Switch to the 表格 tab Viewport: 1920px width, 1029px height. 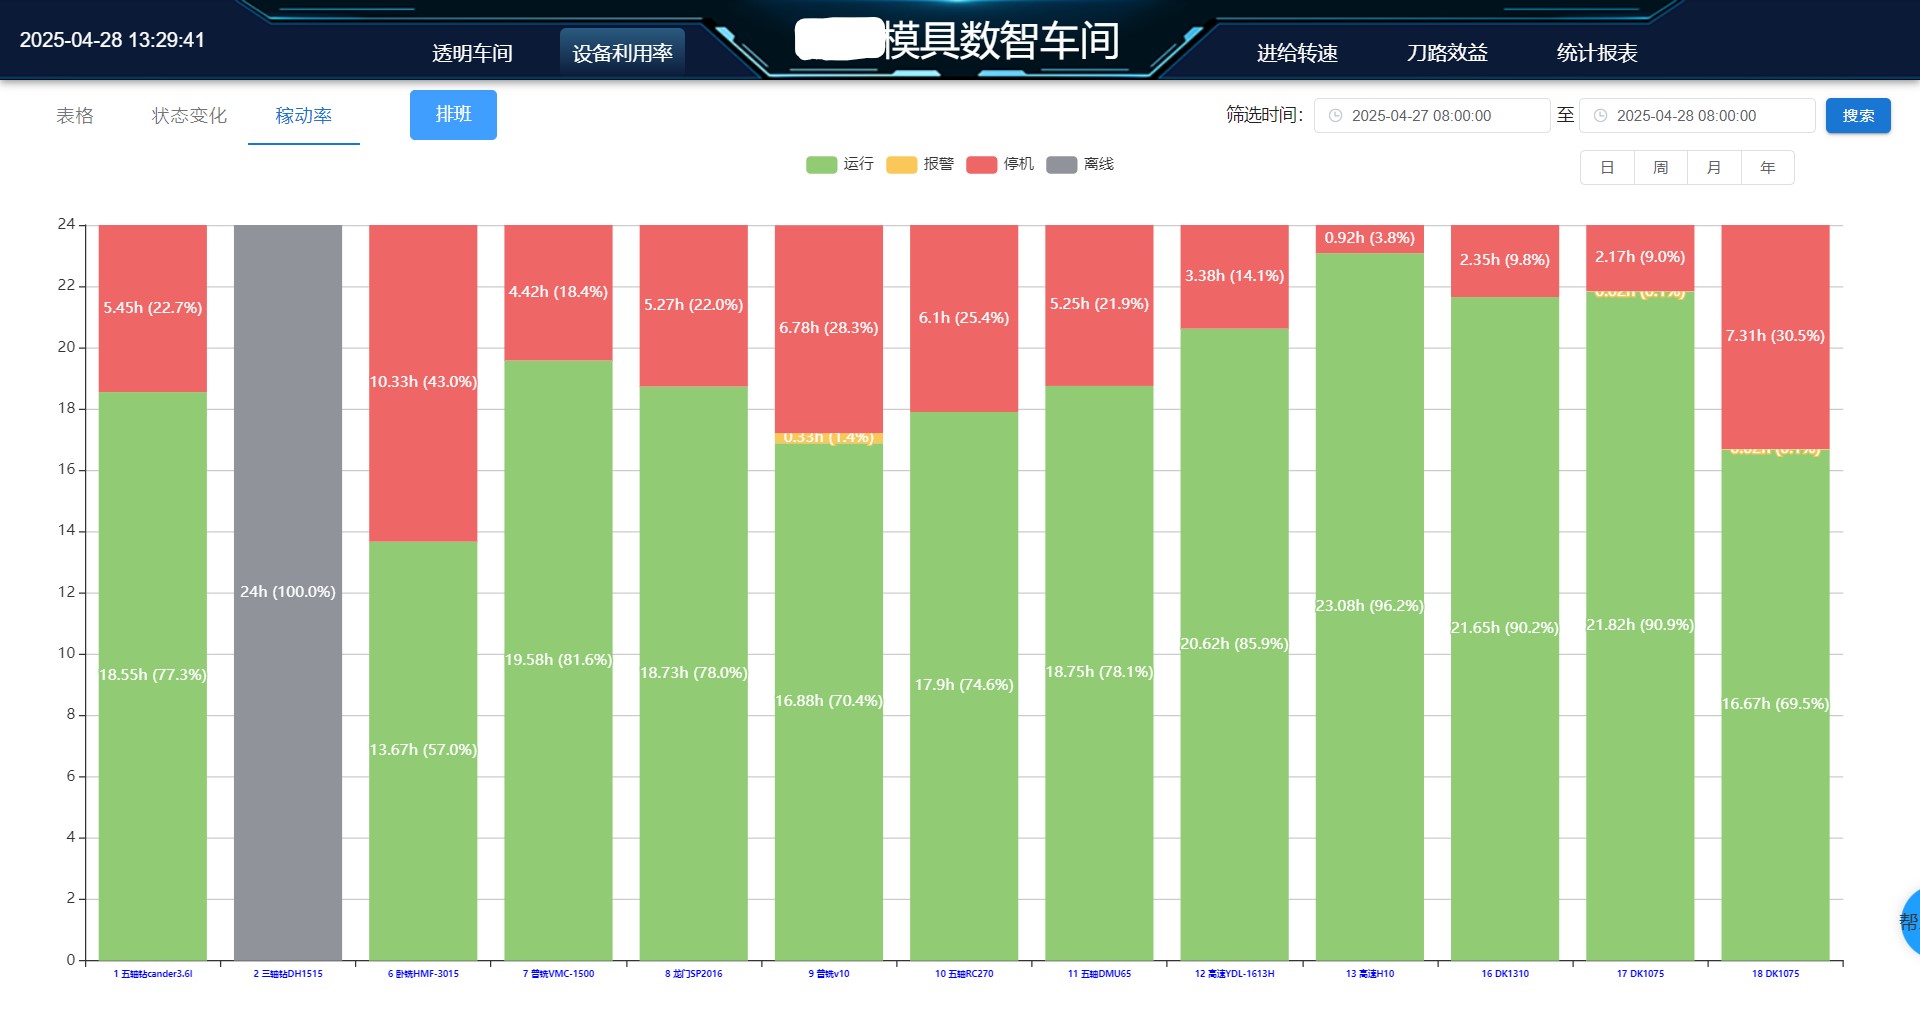(x=75, y=115)
